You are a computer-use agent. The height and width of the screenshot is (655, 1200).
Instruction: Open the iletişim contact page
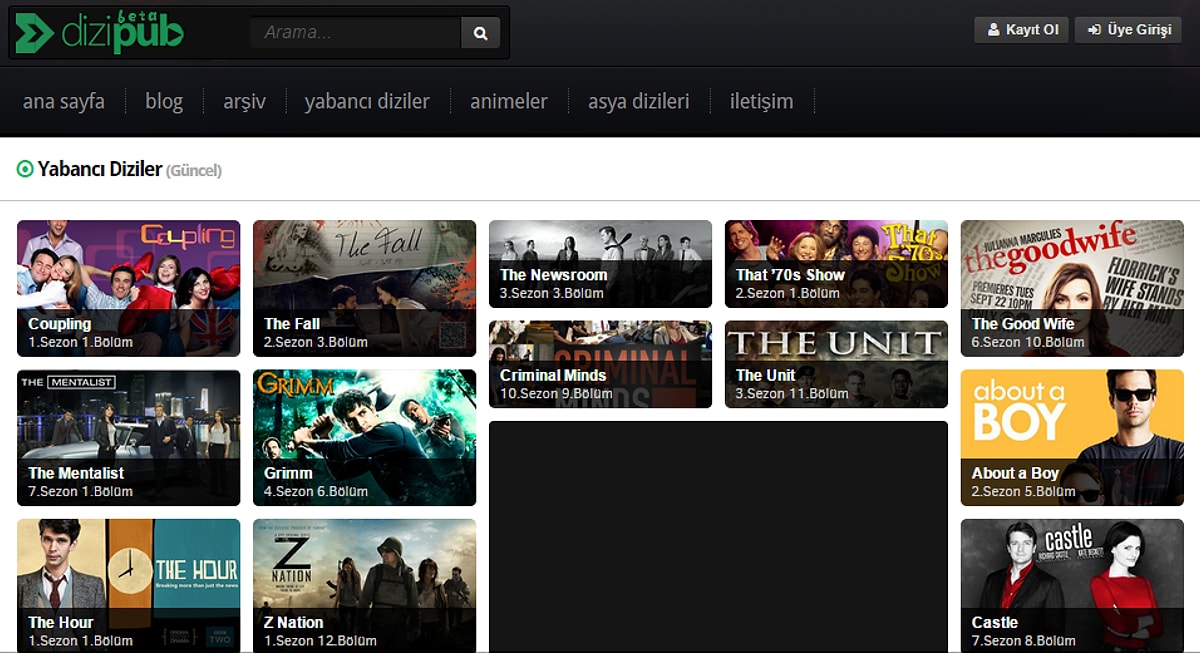[x=761, y=101]
